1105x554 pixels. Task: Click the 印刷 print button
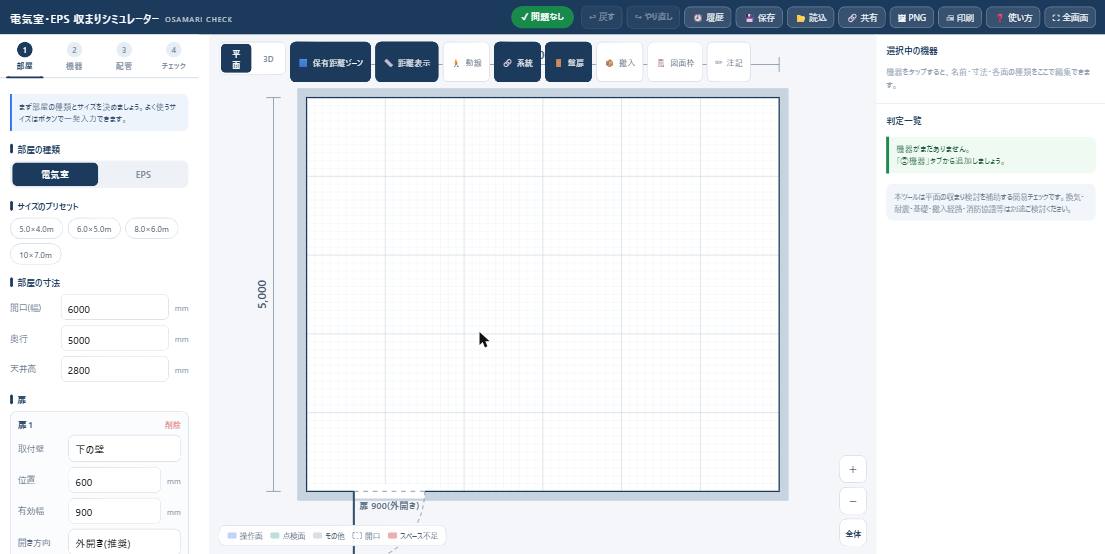pos(960,18)
